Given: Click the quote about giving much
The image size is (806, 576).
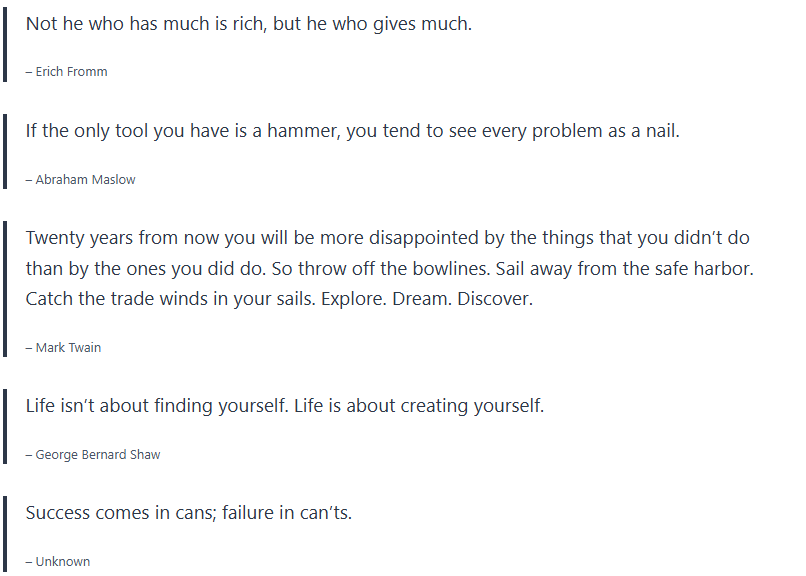Looking at the screenshot, I should [248, 23].
